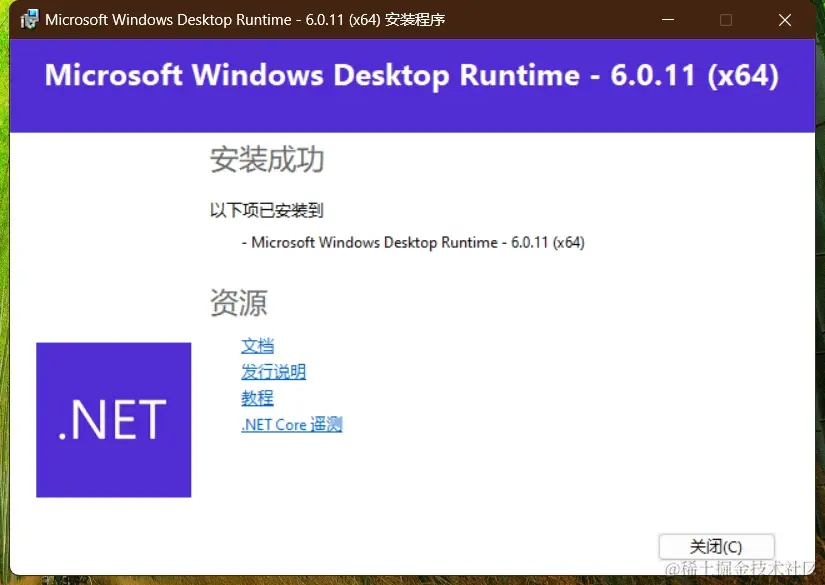
Task: Open the .NET Core 遥测 link
Action: pos(292,424)
